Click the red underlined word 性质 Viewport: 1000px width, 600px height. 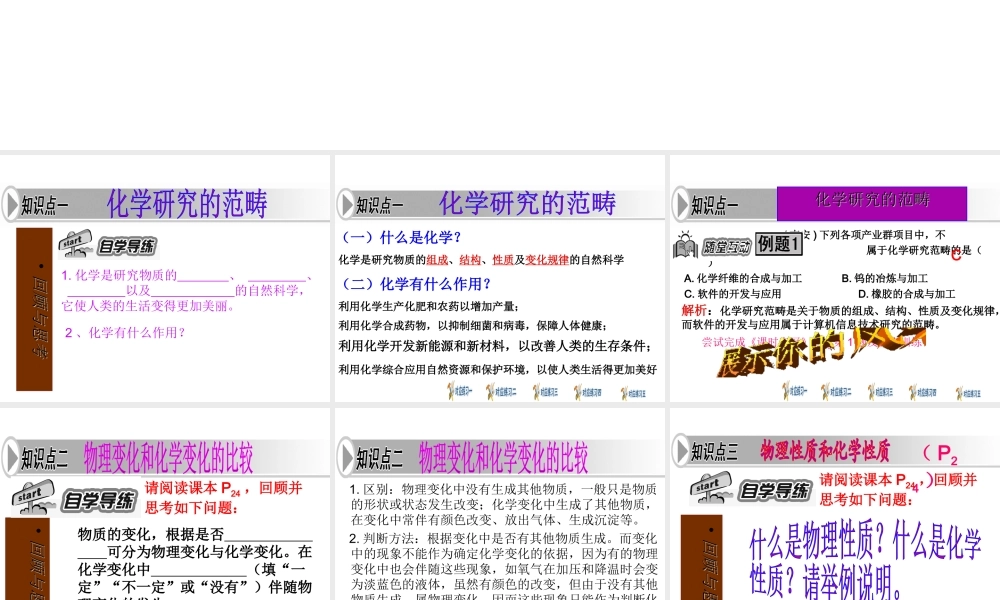point(503,260)
